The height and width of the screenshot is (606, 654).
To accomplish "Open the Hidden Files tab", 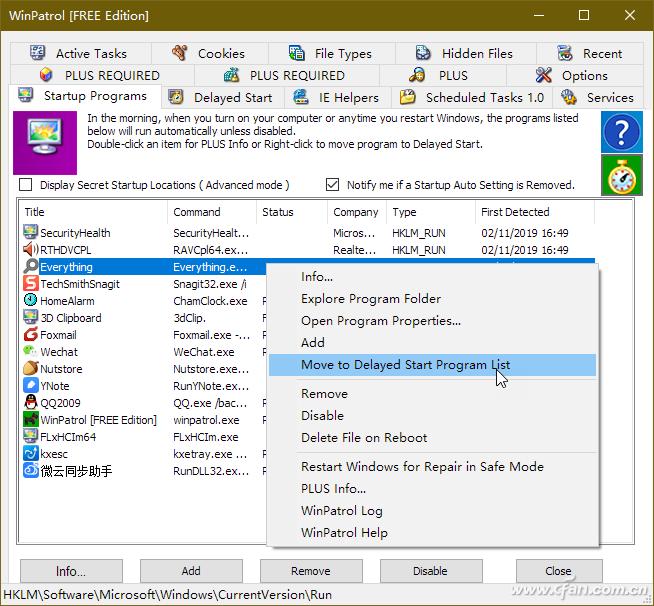I will pyautogui.click(x=465, y=53).
